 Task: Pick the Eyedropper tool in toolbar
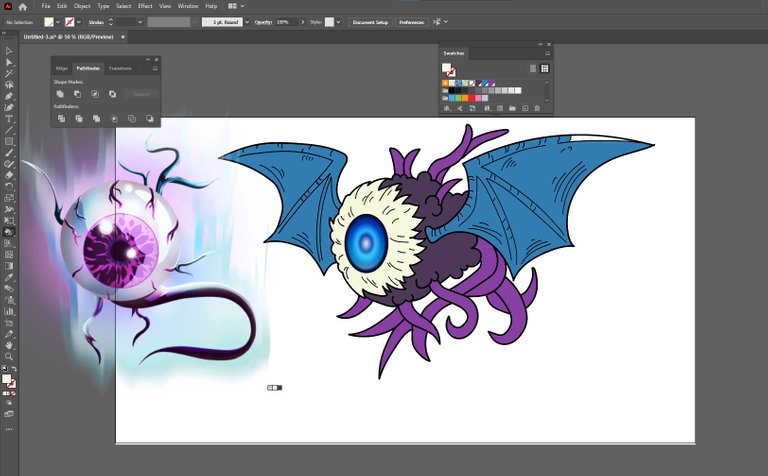pyautogui.click(x=9, y=277)
